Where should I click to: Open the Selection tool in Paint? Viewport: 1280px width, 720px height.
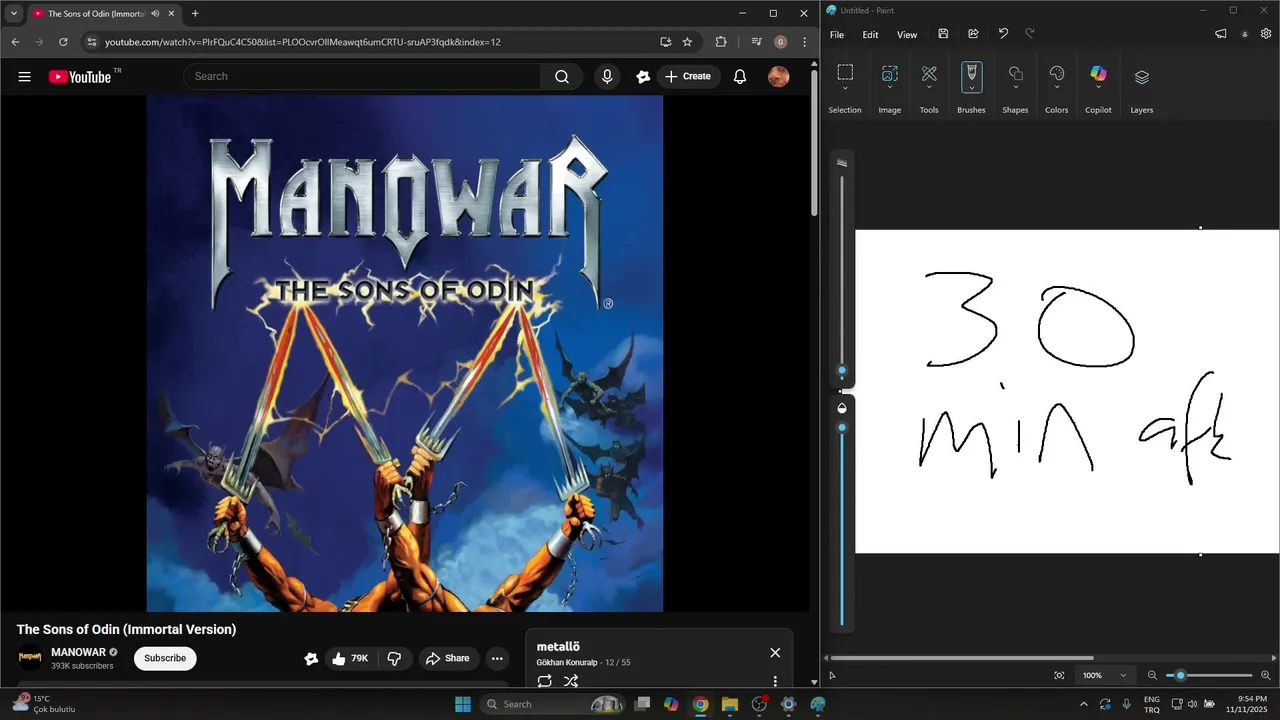pos(845,72)
